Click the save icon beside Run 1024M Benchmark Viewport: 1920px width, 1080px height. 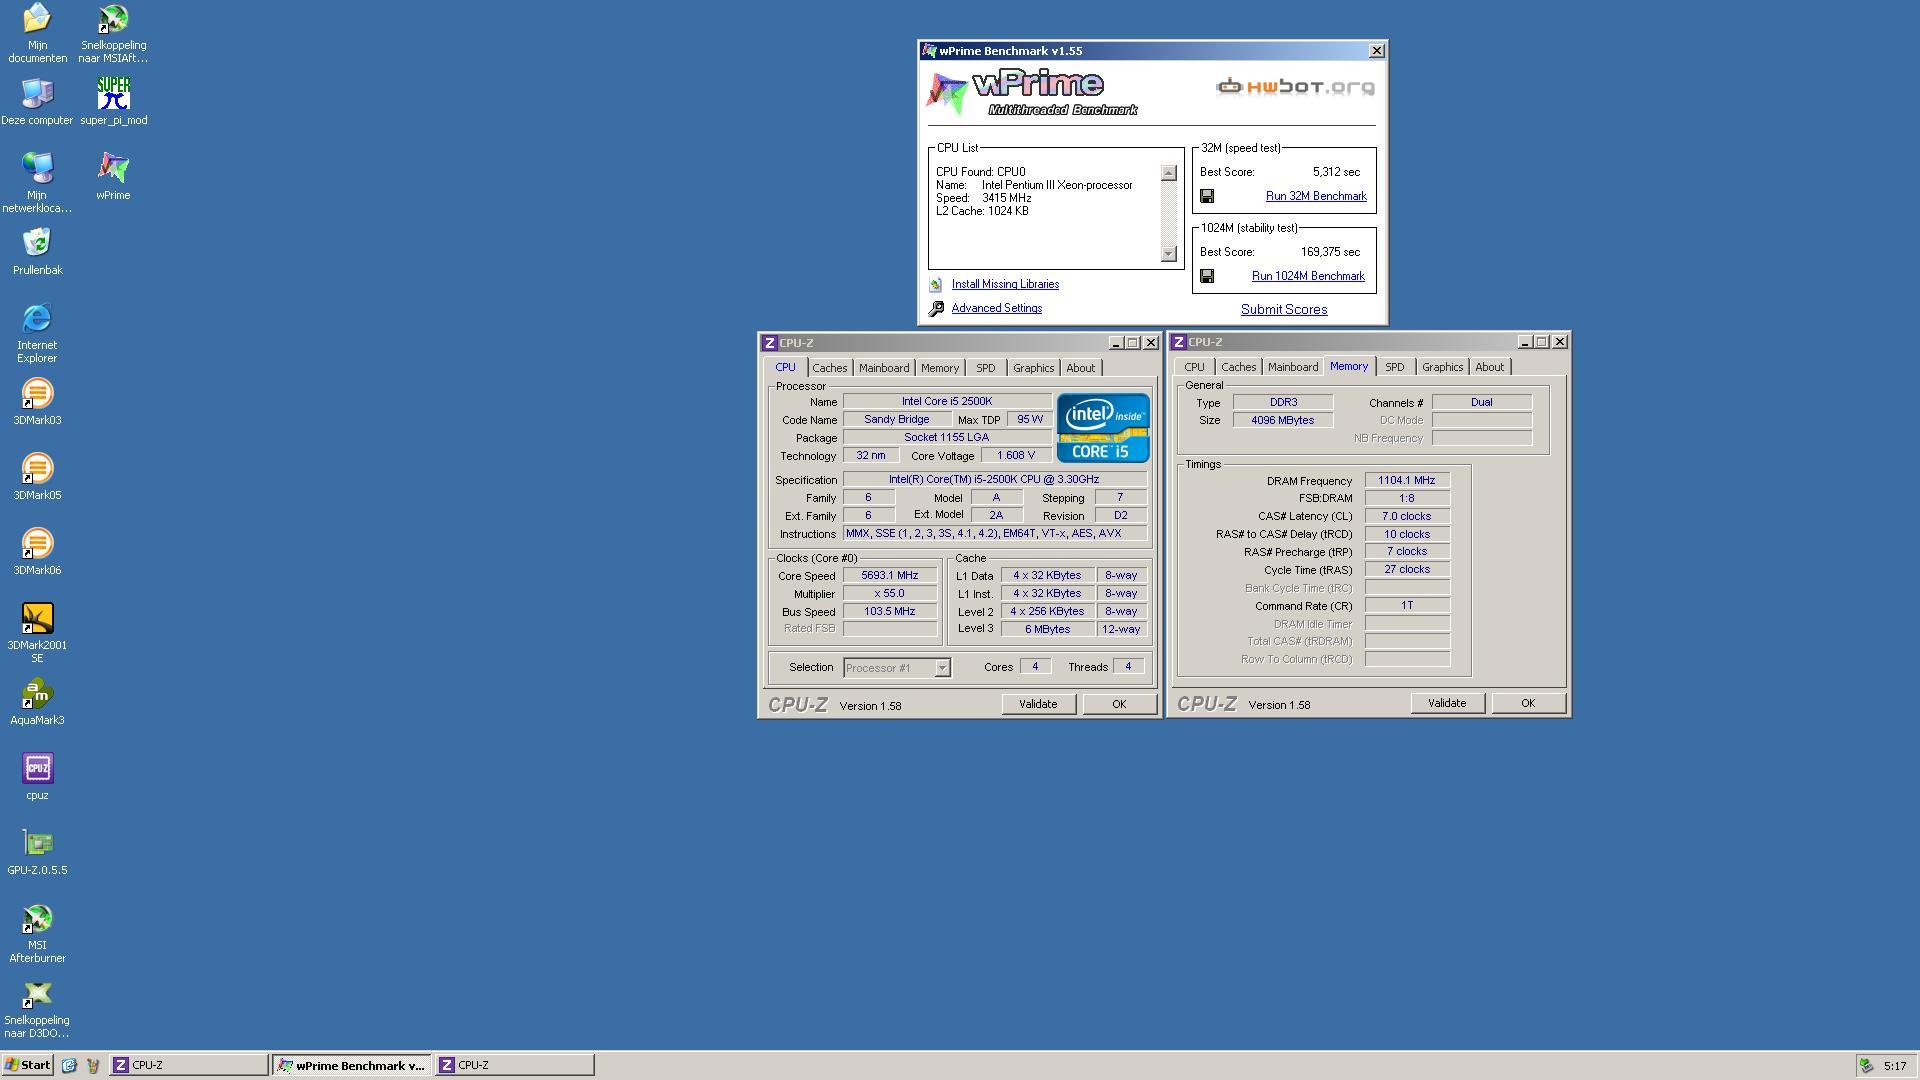point(1207,276)
